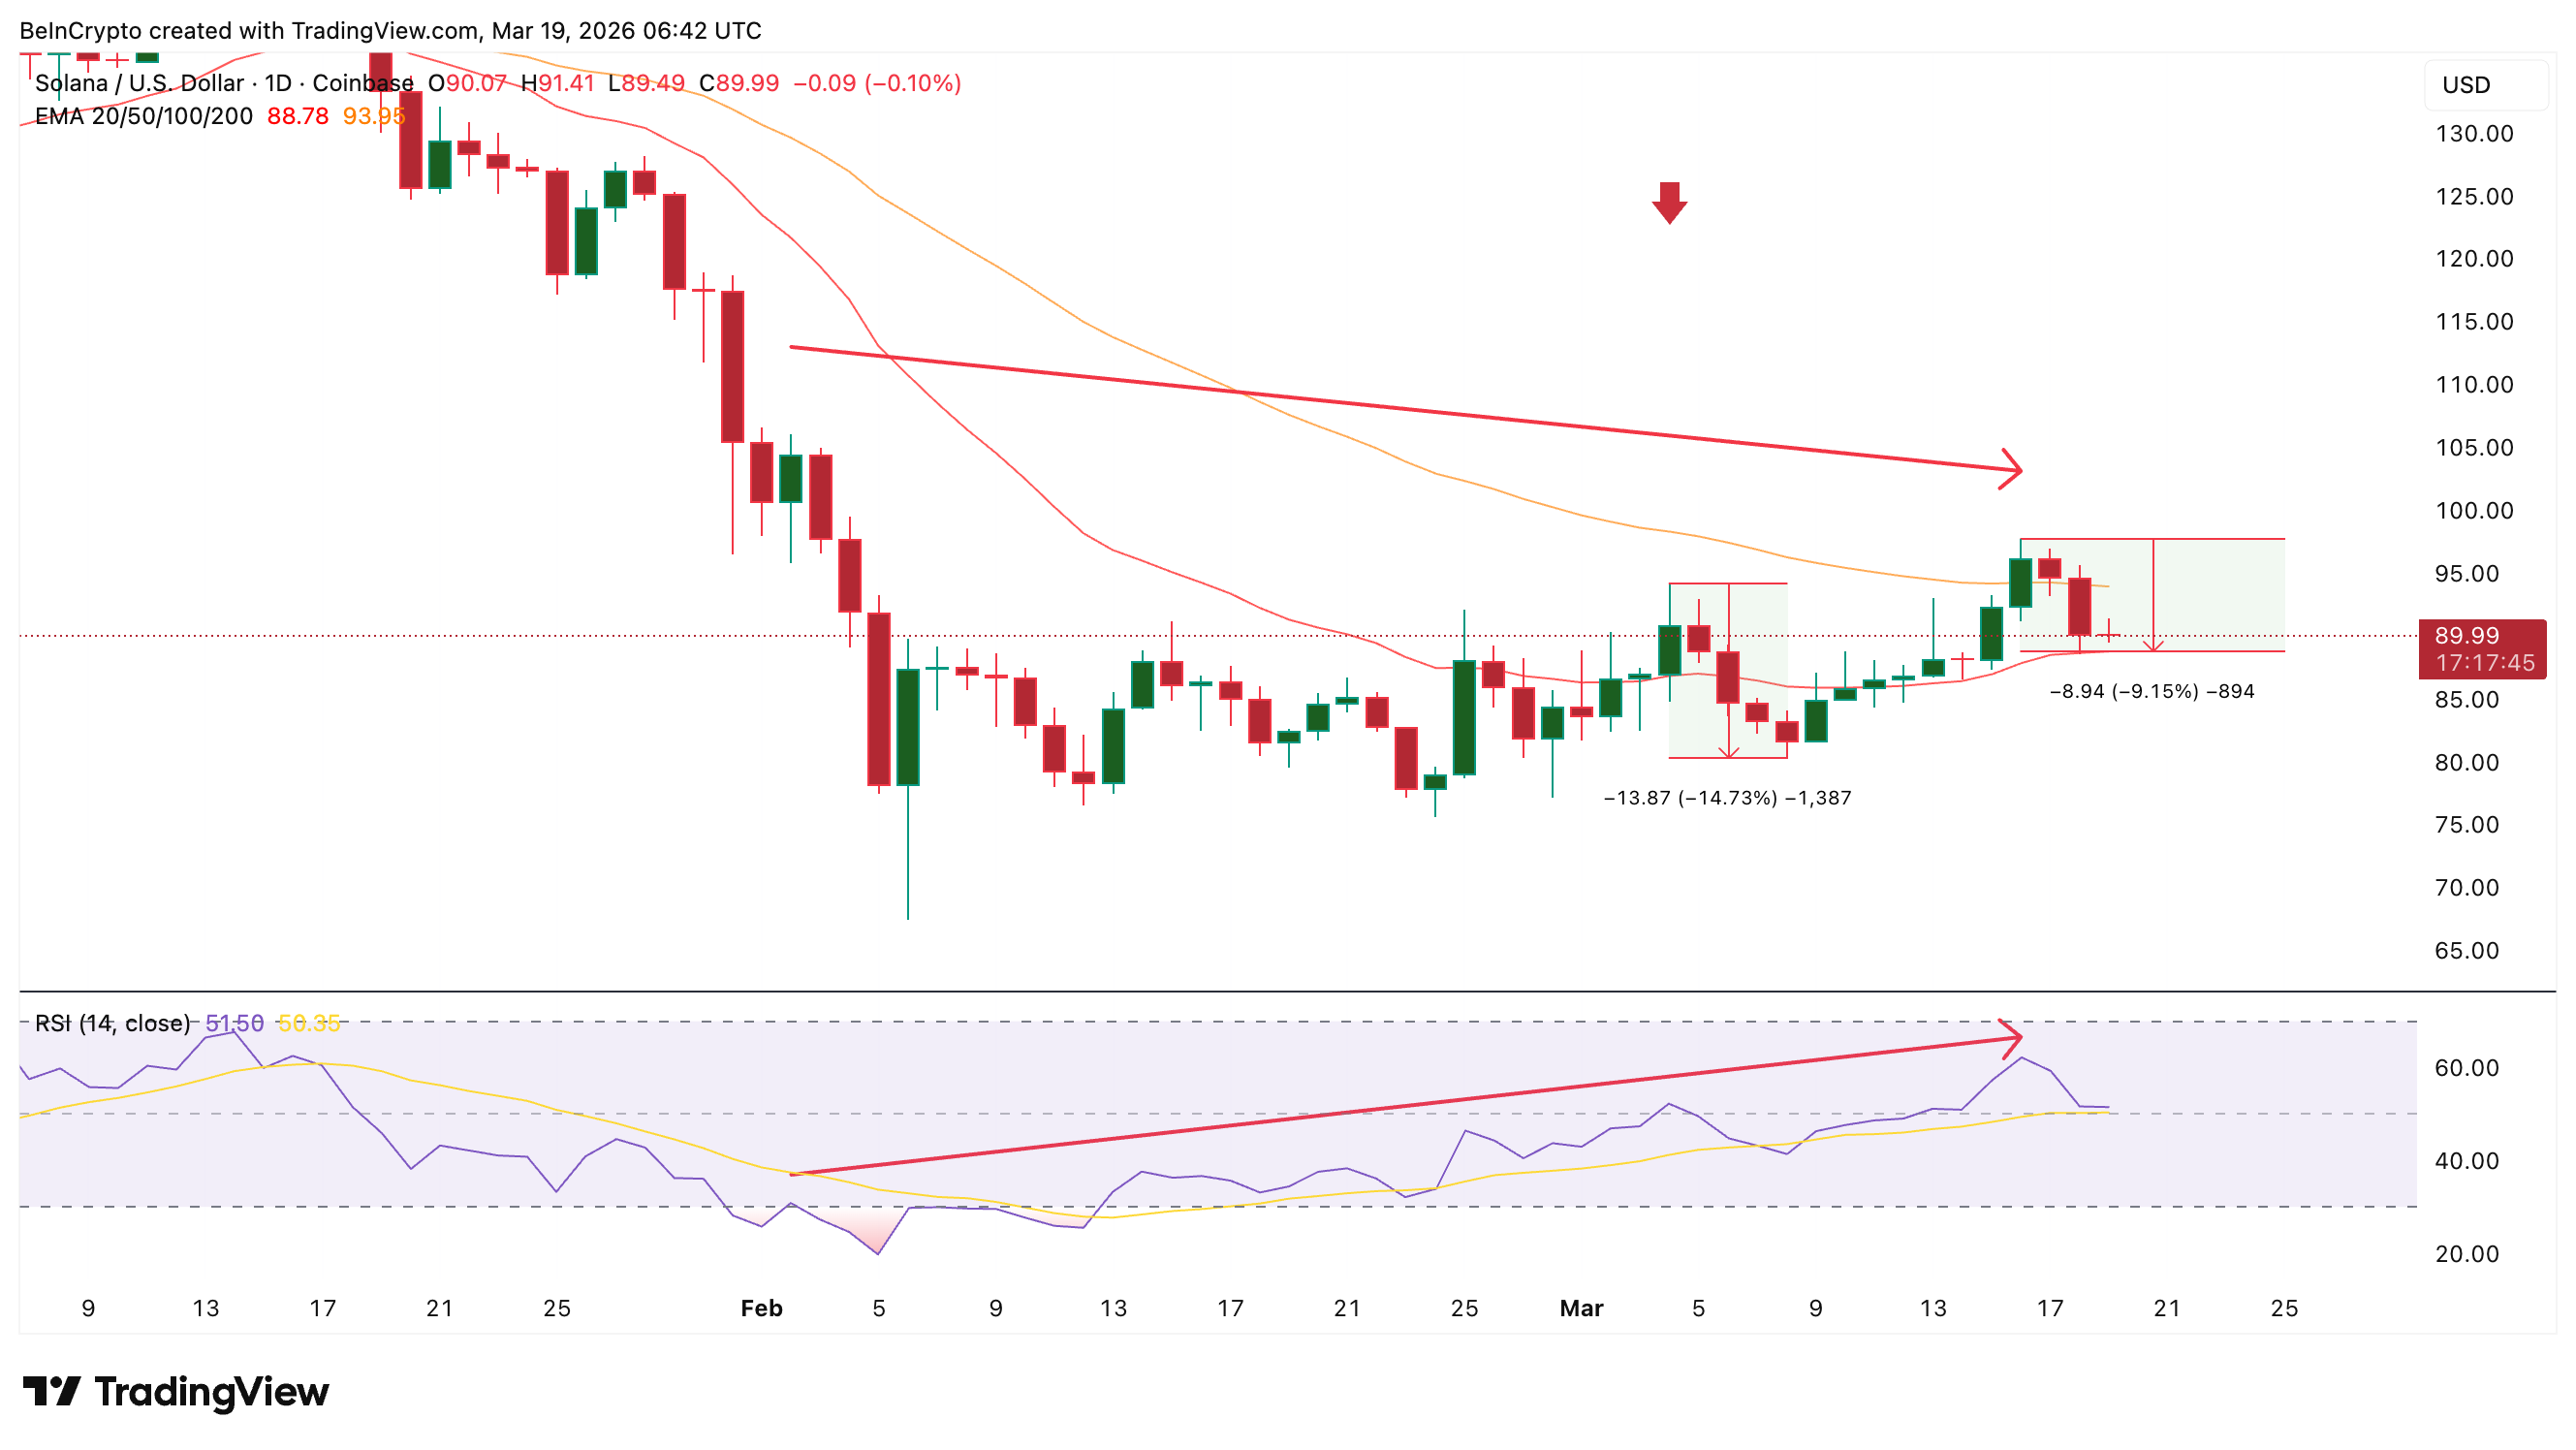This screenshot has height=1450, width=2576.
Task: Click the 100.00 price axis label
Action: coord(2473,510)
